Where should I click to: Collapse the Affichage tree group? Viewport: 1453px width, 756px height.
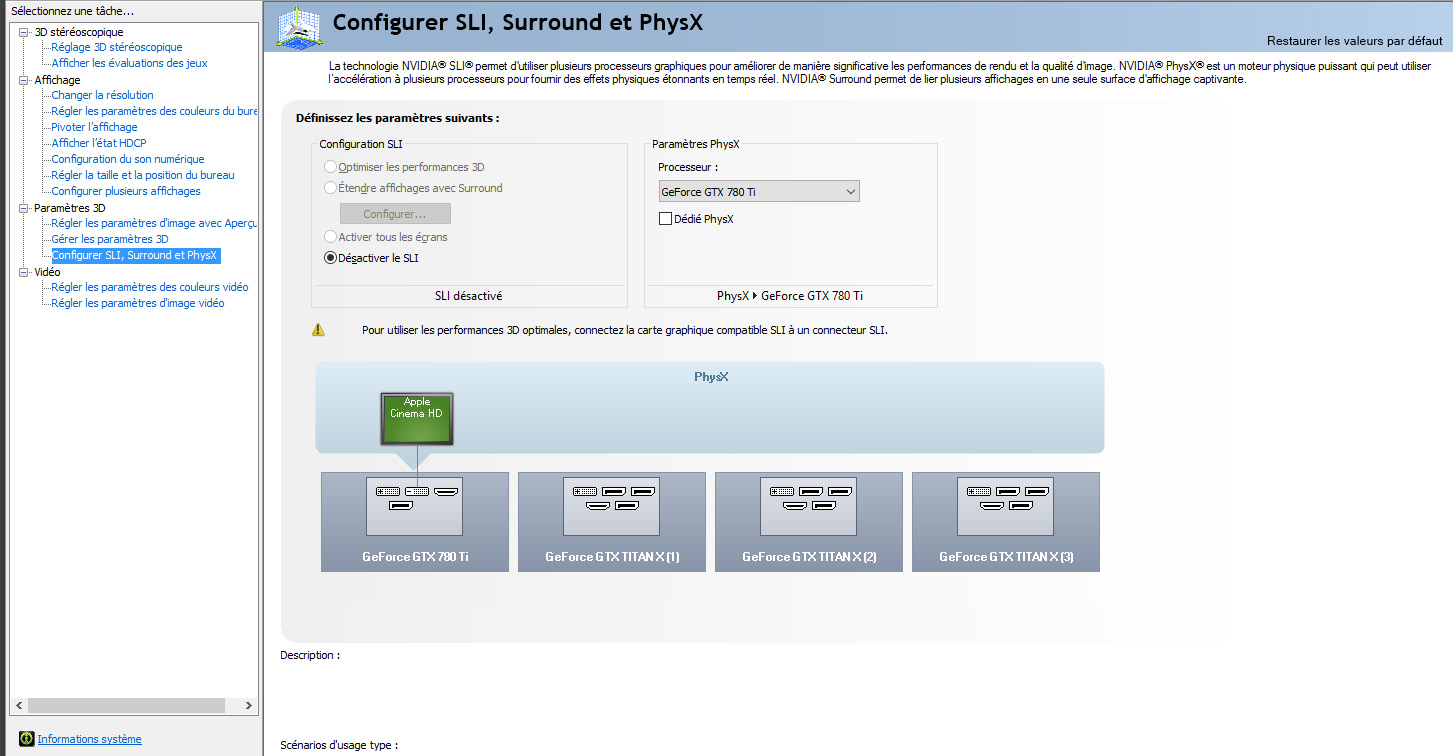24,80
